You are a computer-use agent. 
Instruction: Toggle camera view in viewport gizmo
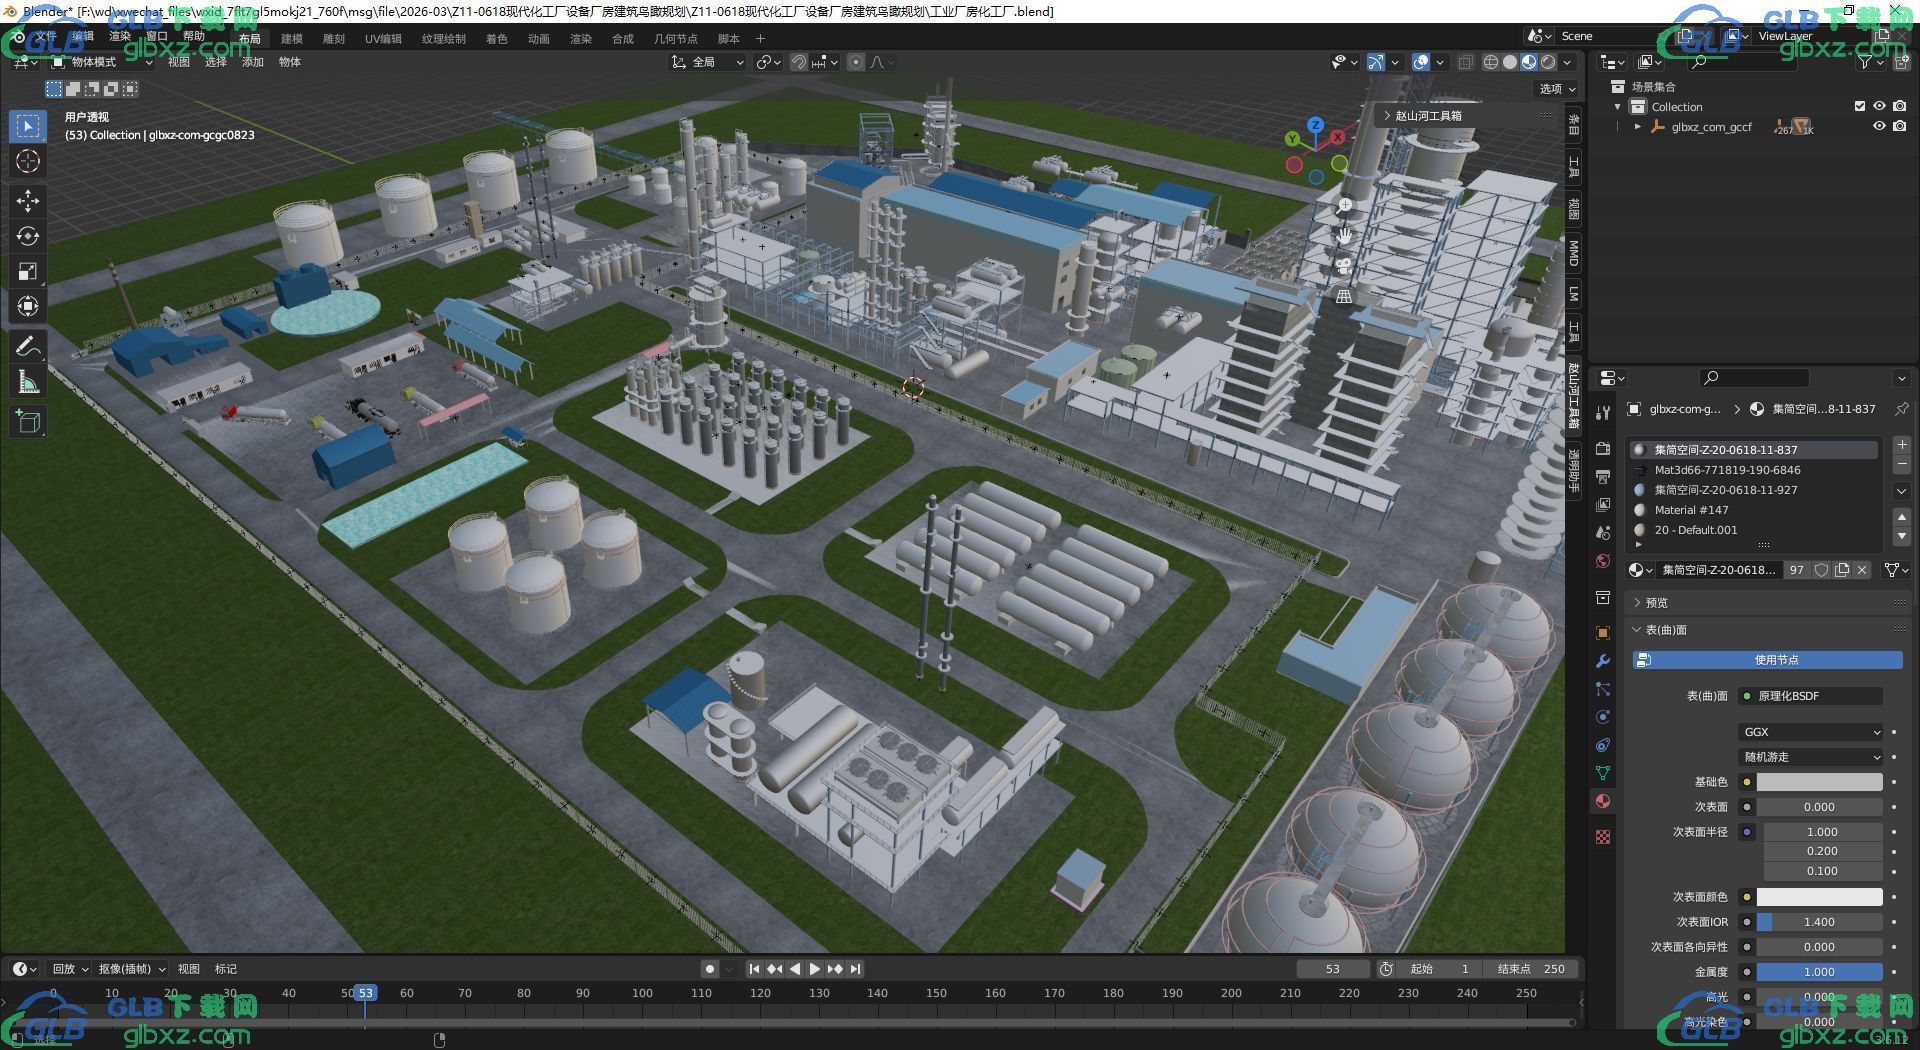(1344, 265)
